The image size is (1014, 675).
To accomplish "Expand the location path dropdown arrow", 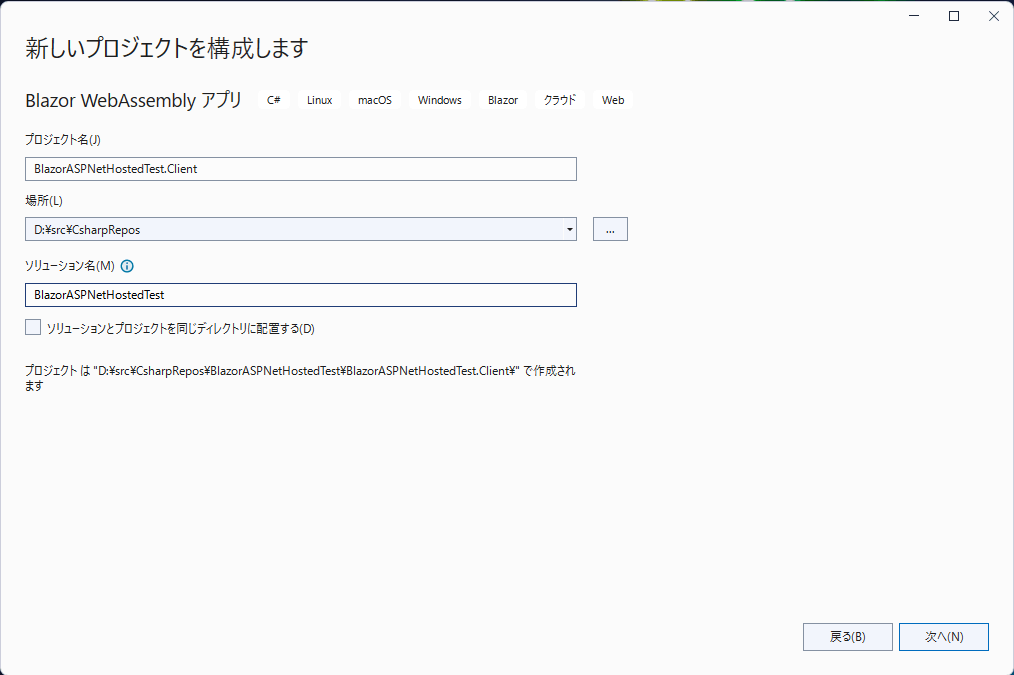I will (x=569, y=229).
